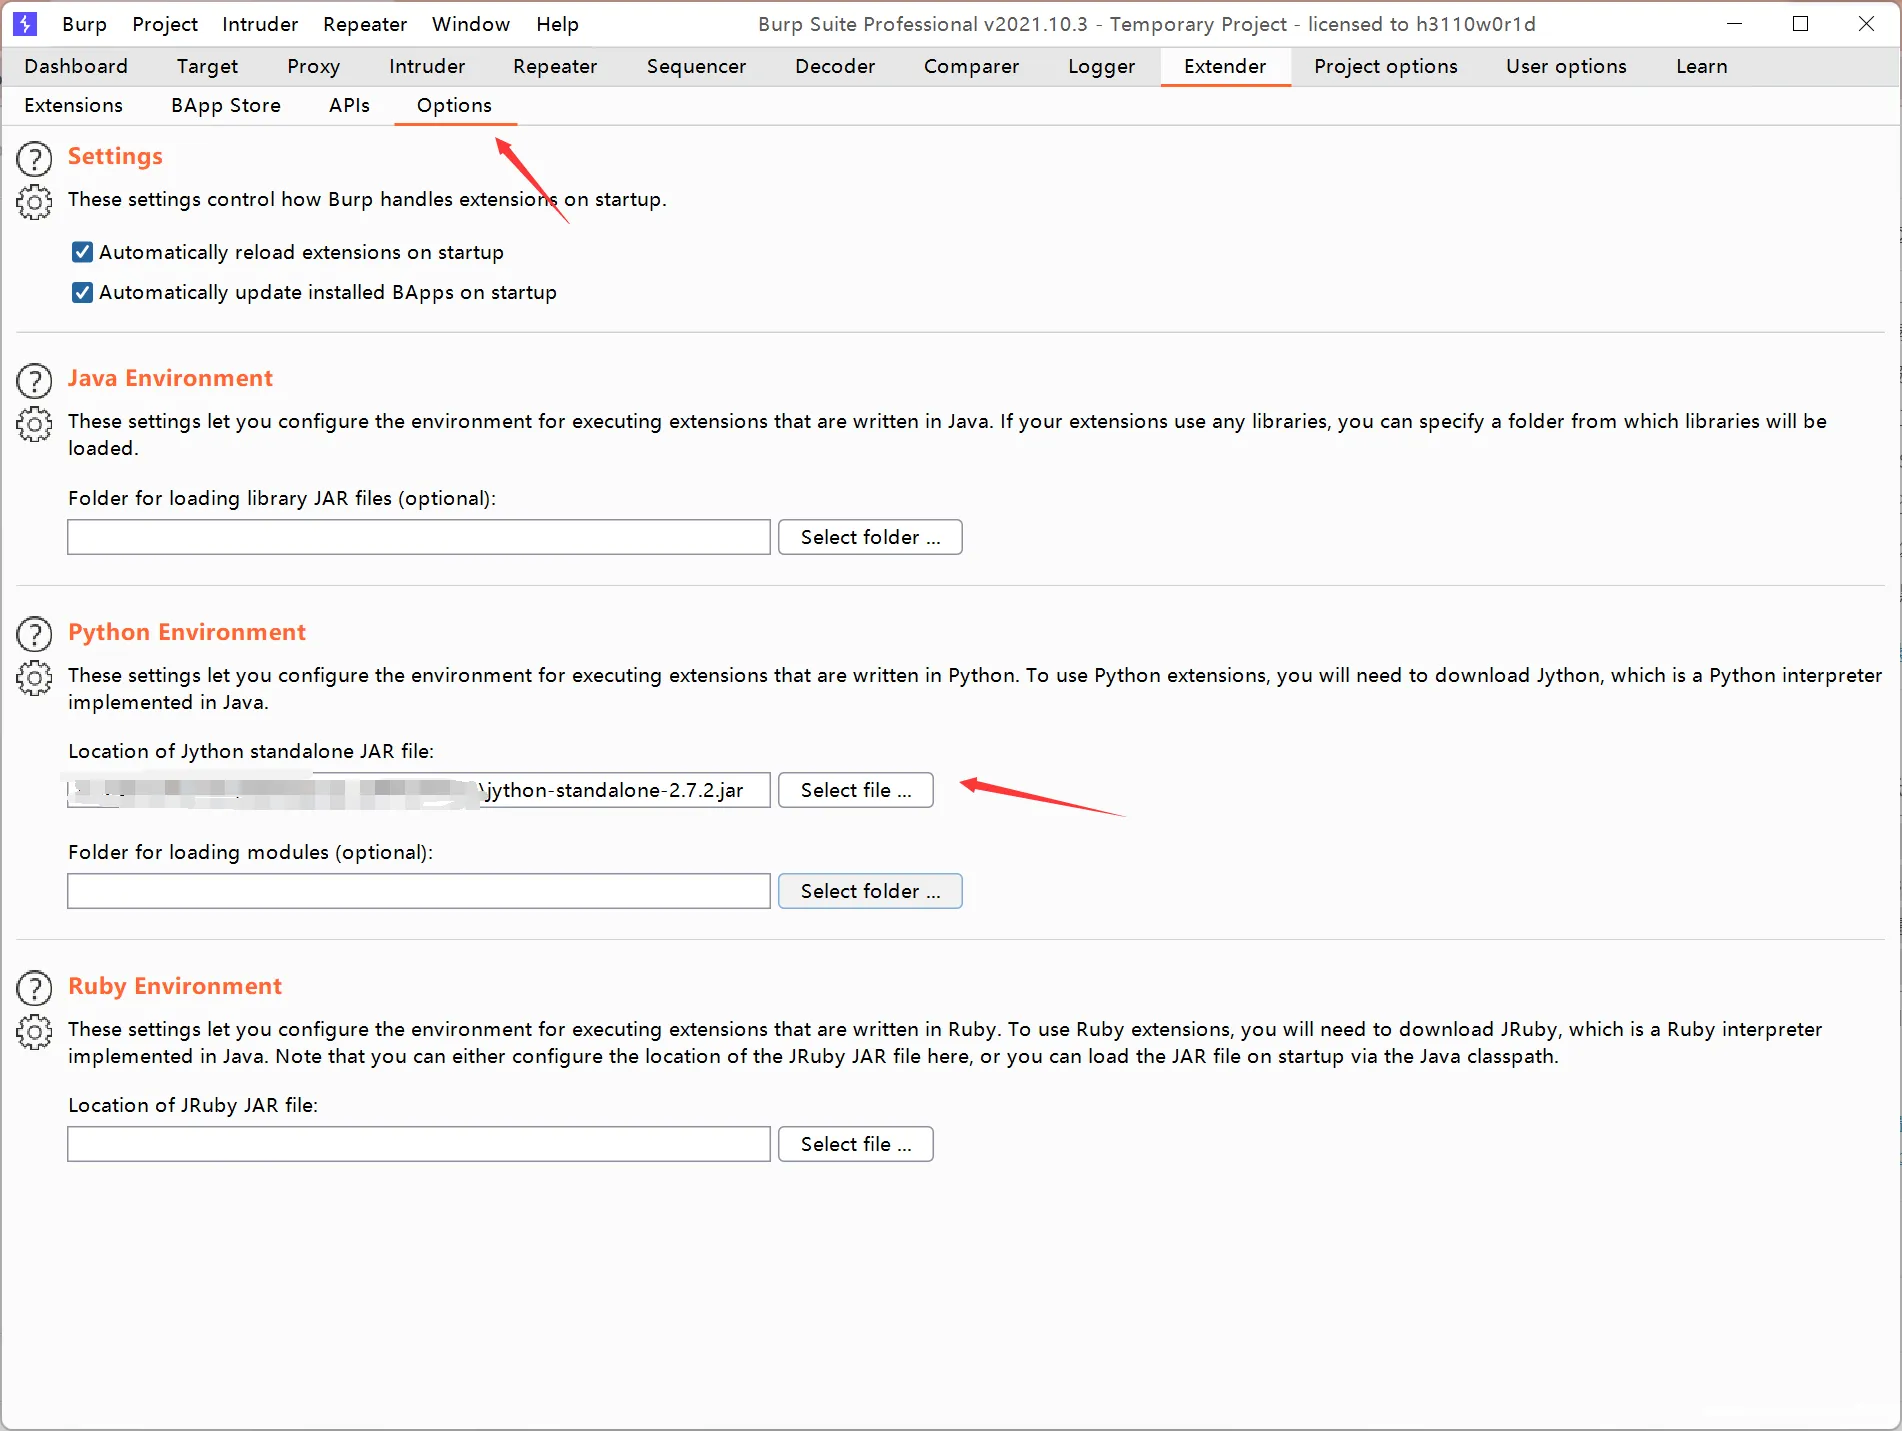Image resolution: width=1902 pixels, height=1431 pixels.
Task: Click the Python modules folder input field
Action: [418, 891]
